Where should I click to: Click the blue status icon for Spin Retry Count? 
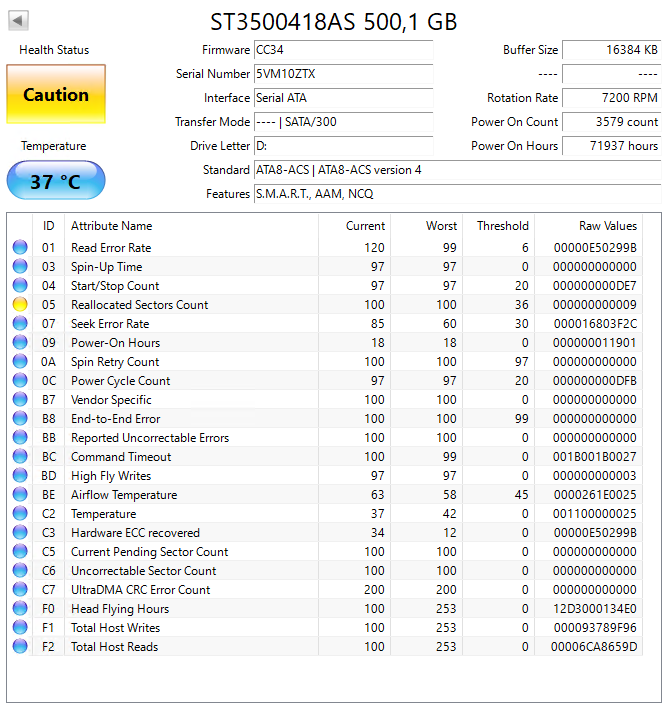coord(20,361)
